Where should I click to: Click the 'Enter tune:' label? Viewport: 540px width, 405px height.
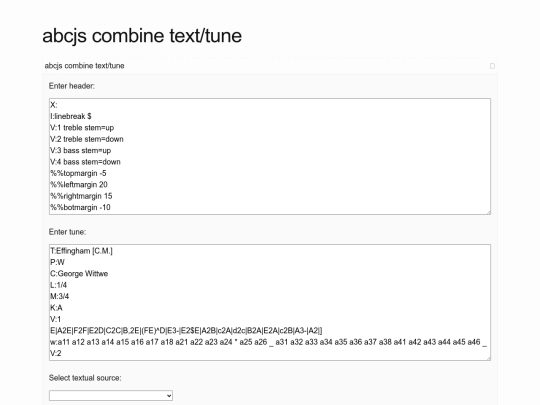point(68,232)
